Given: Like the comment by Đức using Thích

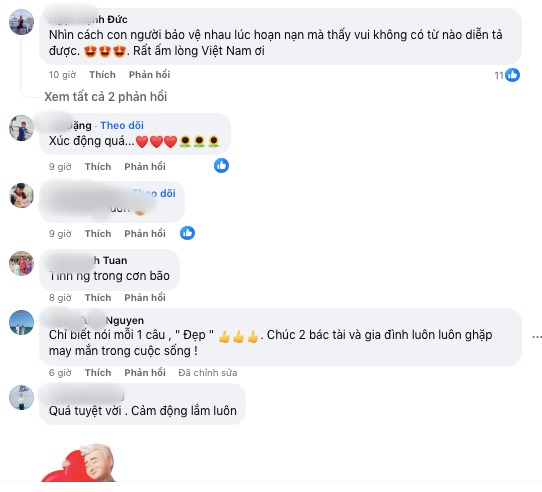Looking at the screenshot, I should [x=102, y=75].
